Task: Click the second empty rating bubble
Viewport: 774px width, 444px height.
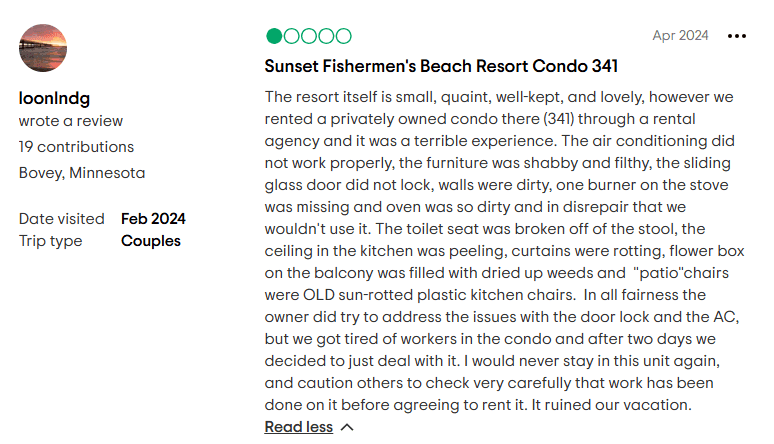Action: (292, 37)
